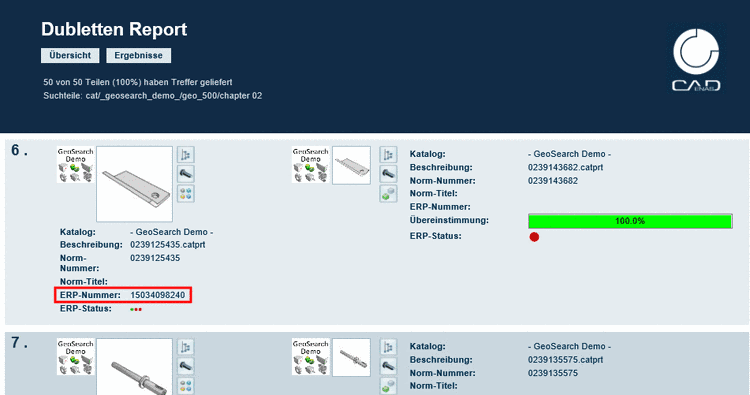750x395 pixels.
Task: Click the 100.0% Übereinstimmung green bar
Action: pyautogui.click(x=630, y=221)
